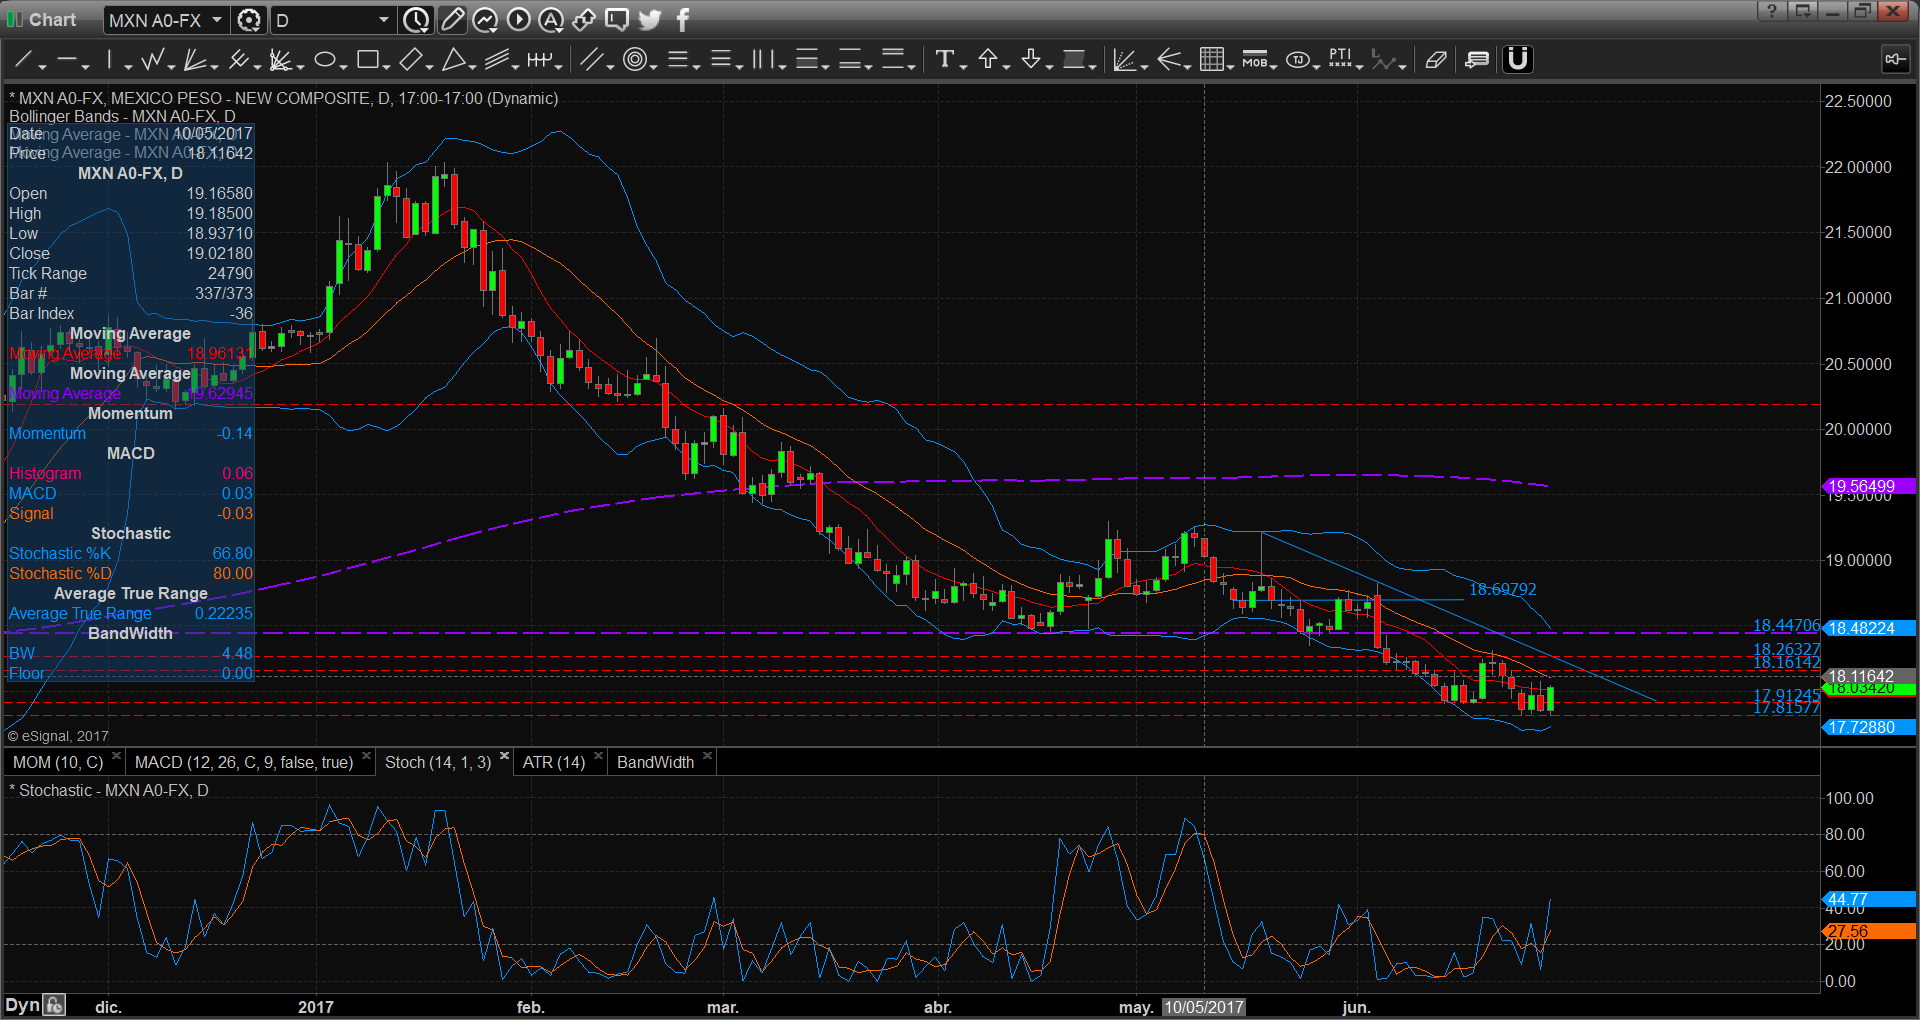Expand the text tool dropdown arrow
Image resolution: width=1920 pixels, height=1020 pixels.
(x=963, y=66)
